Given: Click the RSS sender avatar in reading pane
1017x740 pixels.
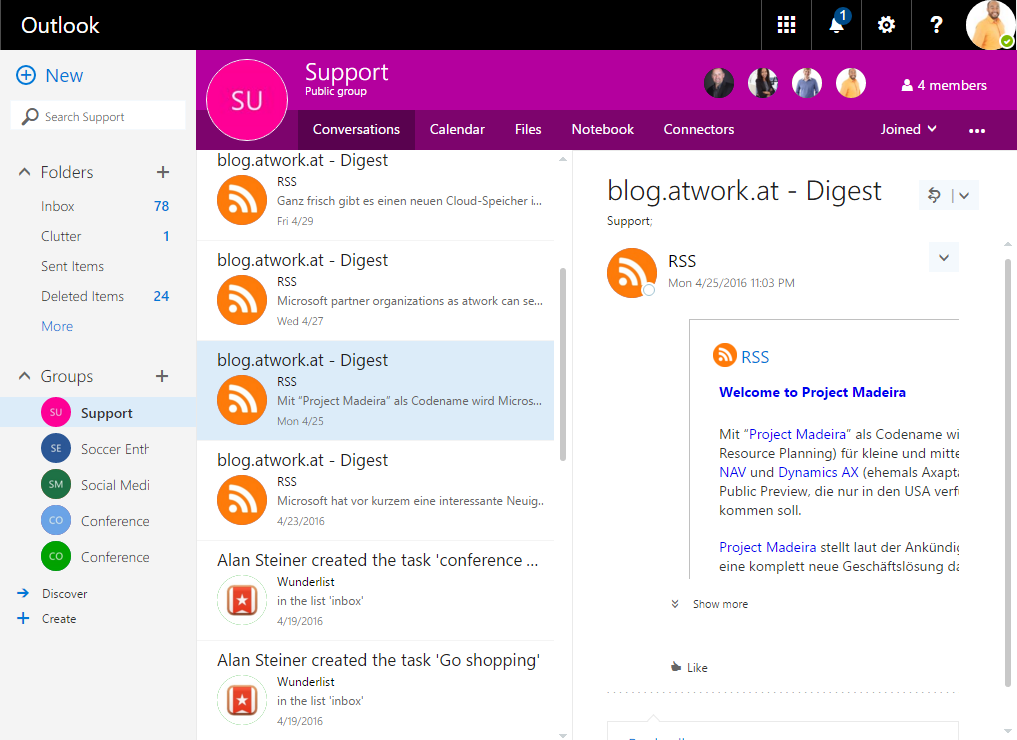Looking at the screenshot, I should pyautogui.click(x=632, y=273).
